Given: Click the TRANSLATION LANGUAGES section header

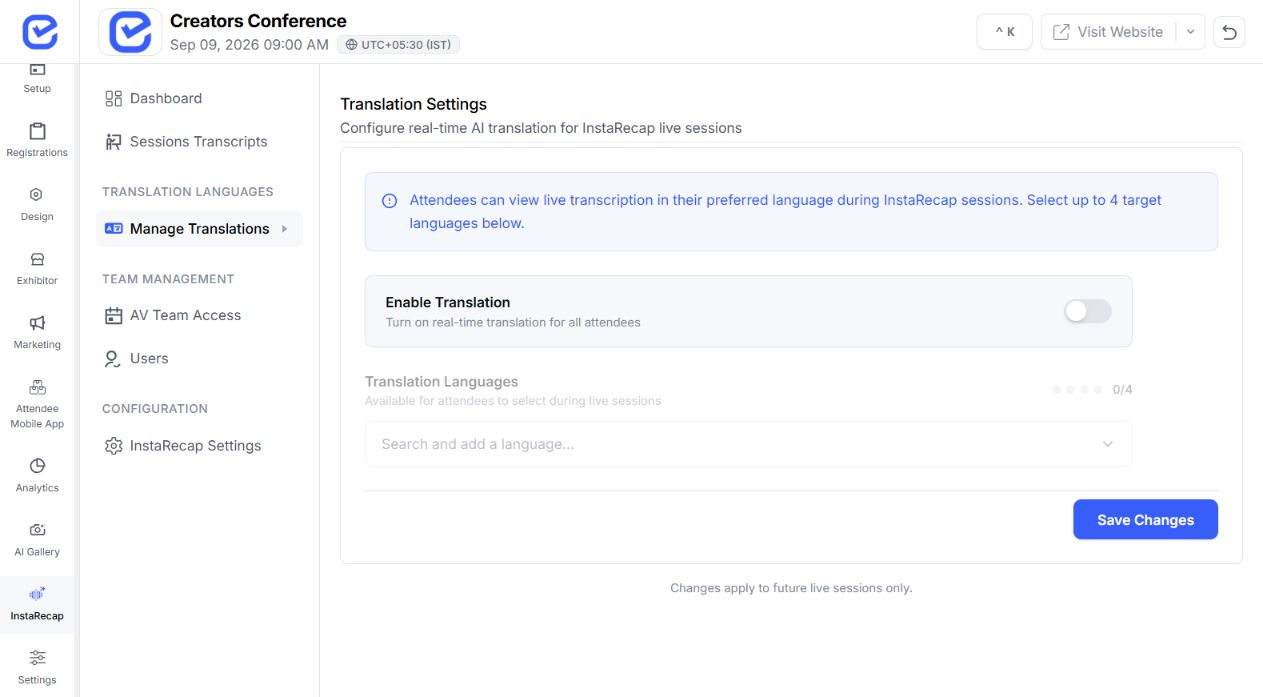Looking at the screenshot, I should click(187, 192).
